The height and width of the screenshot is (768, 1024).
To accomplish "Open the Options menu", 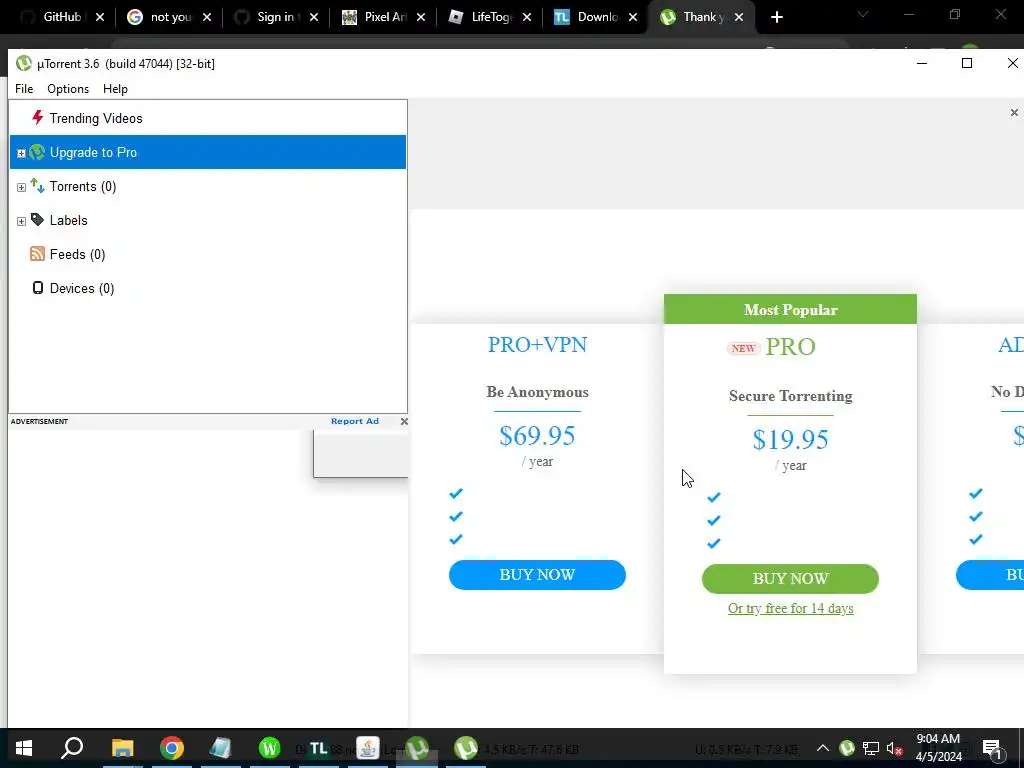I will tap(68, 89).
